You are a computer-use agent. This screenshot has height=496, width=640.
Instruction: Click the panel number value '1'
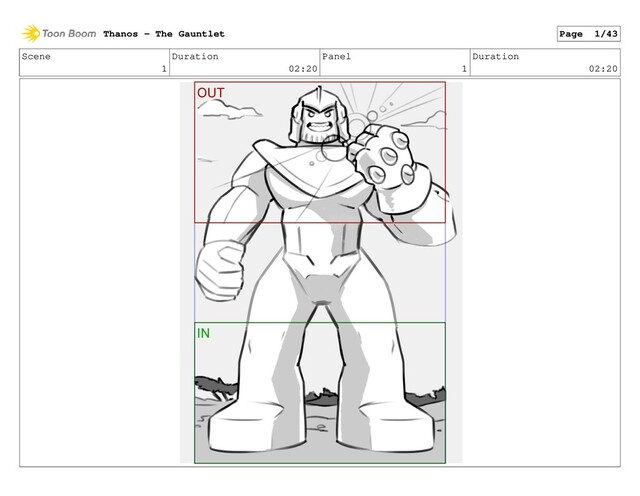(464, 69)
